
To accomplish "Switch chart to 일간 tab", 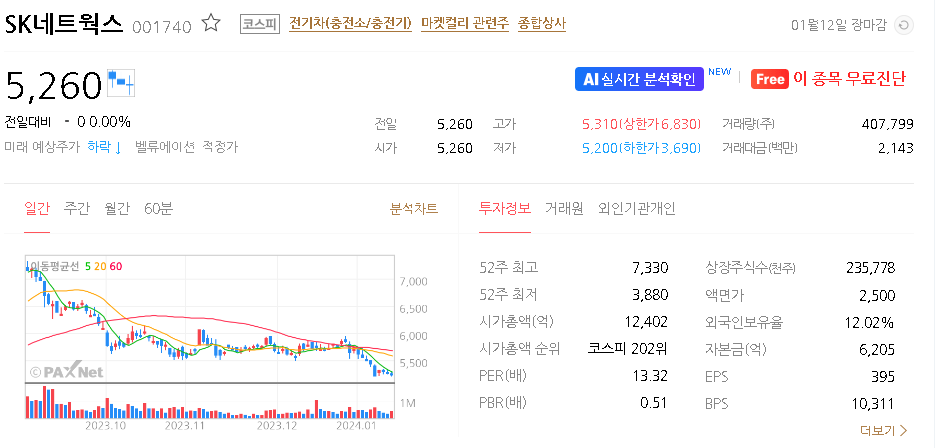I will click(36, 209).
